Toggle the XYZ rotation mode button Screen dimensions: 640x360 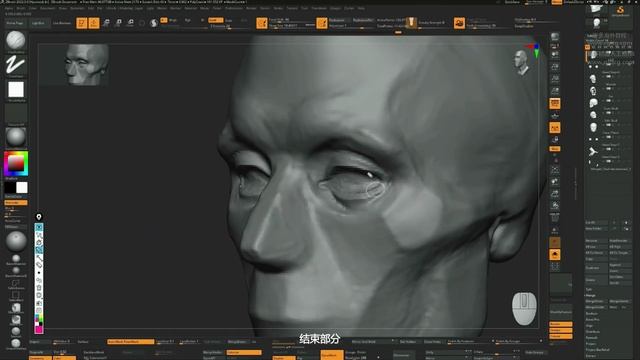tap(555, 149)
